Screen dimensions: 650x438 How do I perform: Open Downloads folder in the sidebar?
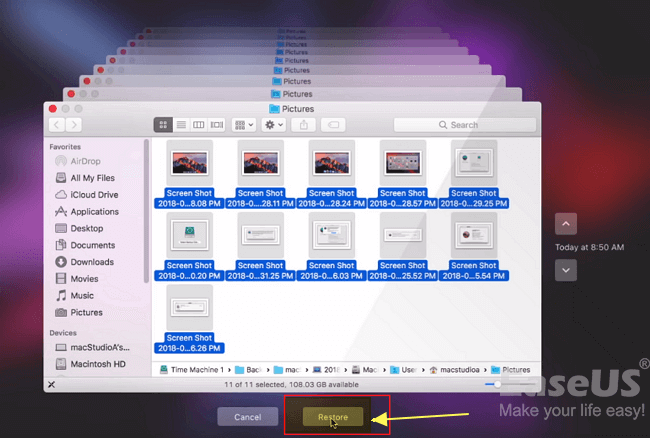(91, 262)
